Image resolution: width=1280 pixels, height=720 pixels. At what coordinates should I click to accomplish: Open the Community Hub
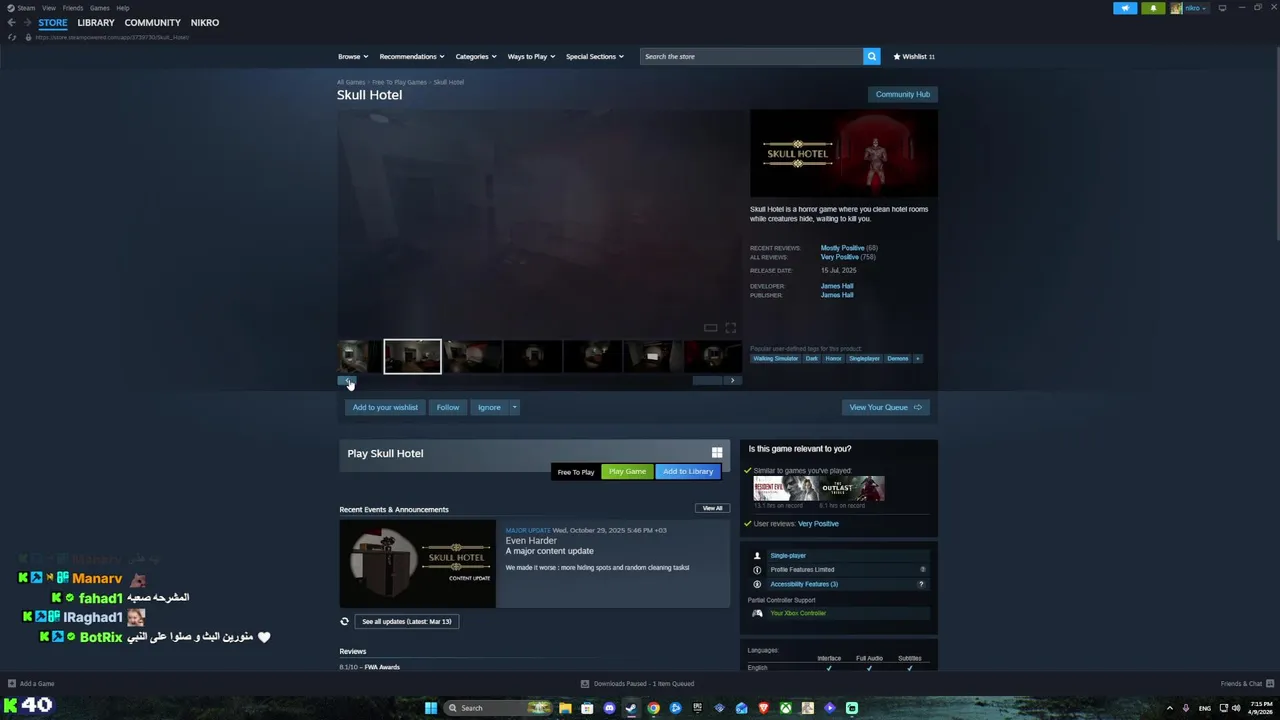[x=903, y=94]
